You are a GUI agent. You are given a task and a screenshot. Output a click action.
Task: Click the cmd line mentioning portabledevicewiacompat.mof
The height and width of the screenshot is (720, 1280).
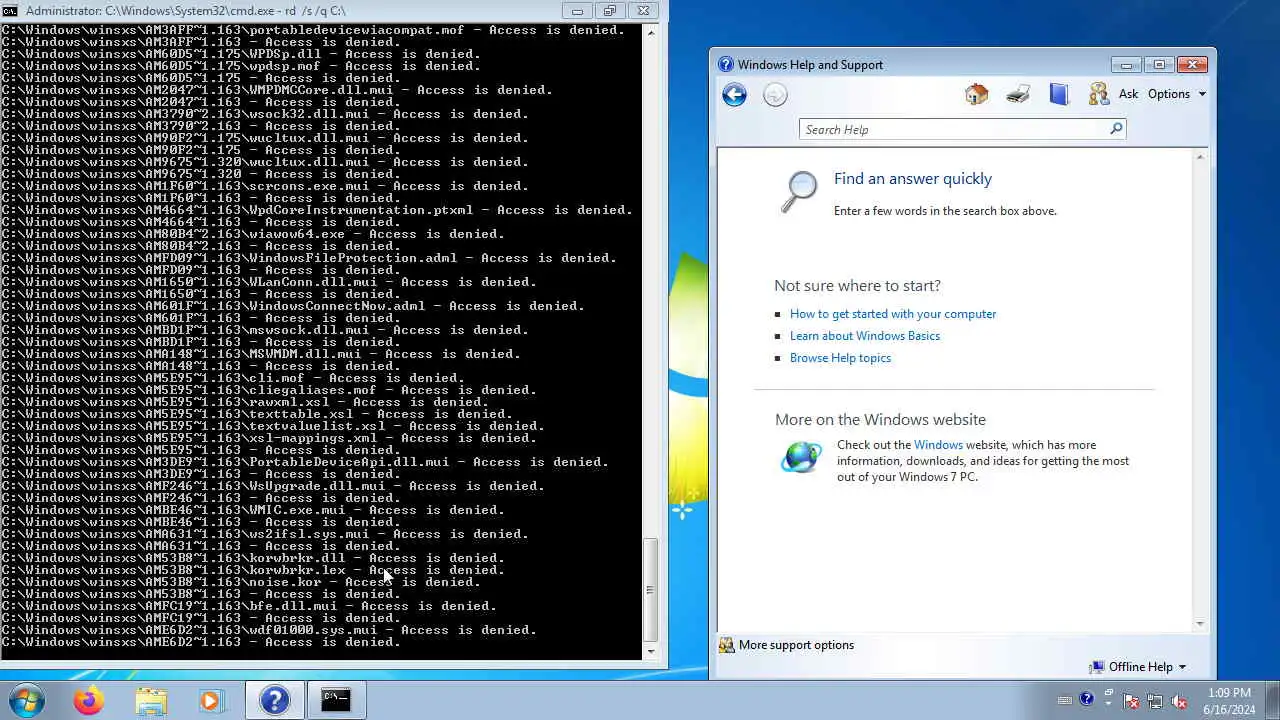(313, 30)
